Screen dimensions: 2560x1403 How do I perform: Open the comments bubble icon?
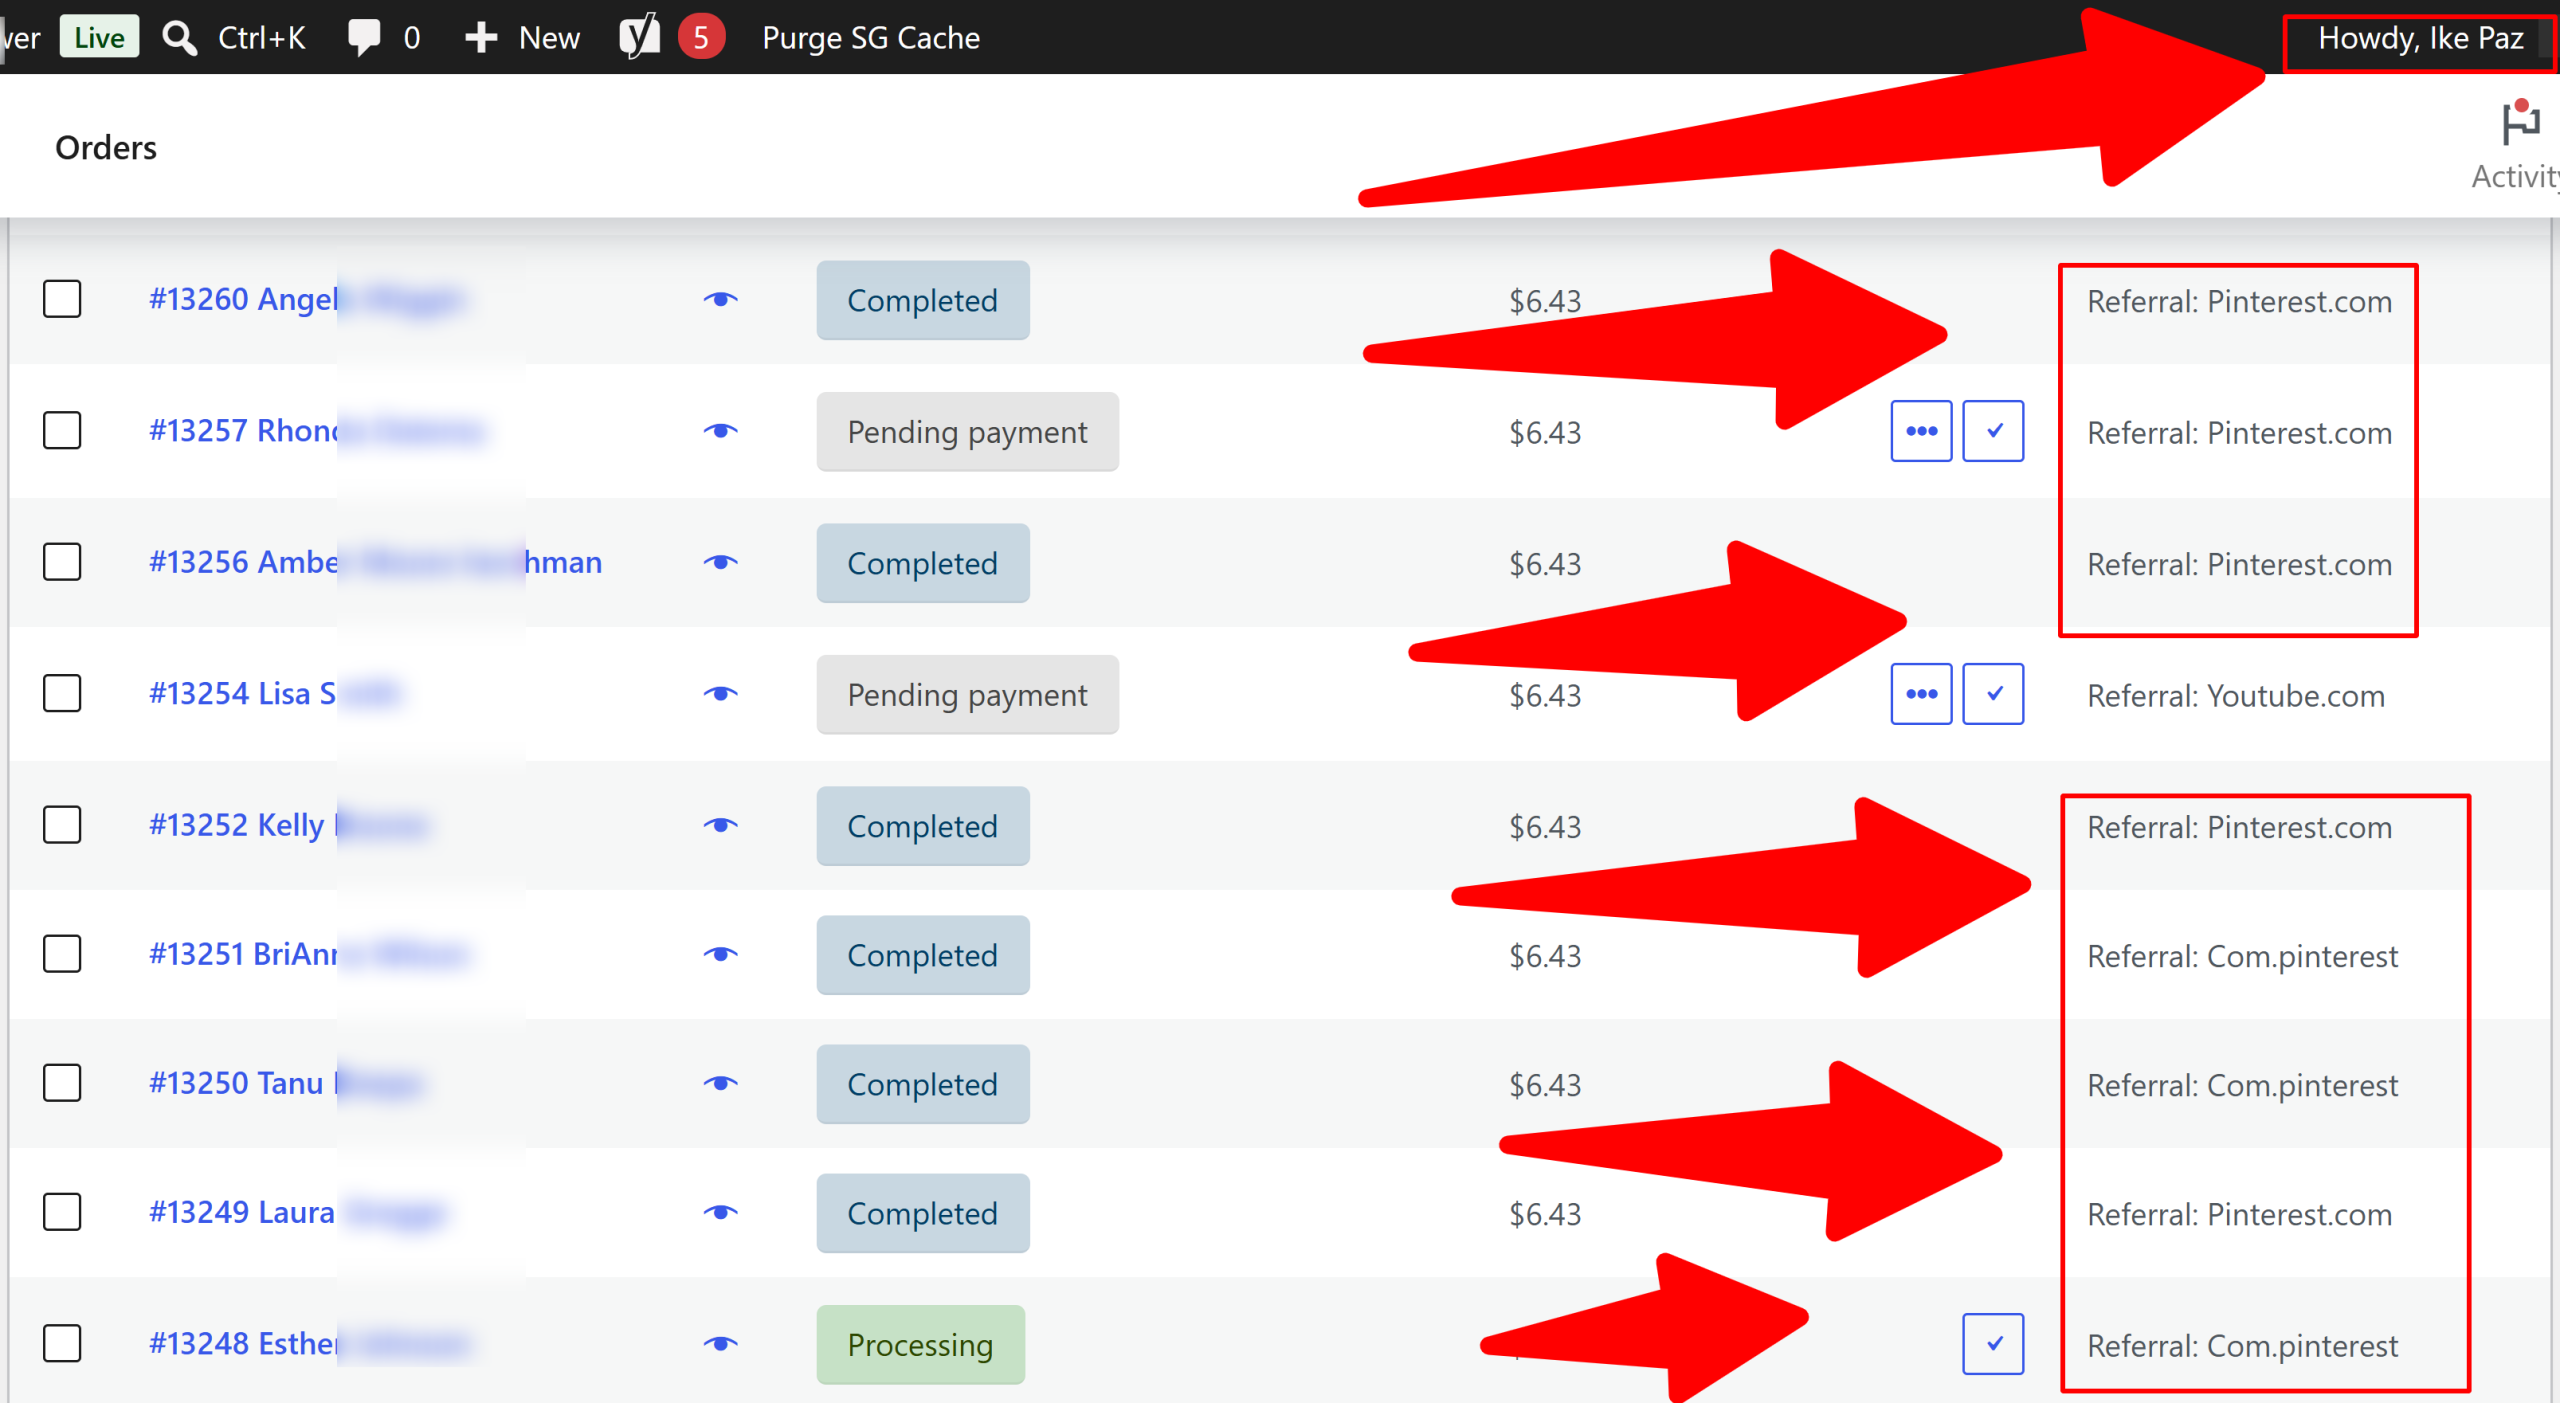click(363, 38)
